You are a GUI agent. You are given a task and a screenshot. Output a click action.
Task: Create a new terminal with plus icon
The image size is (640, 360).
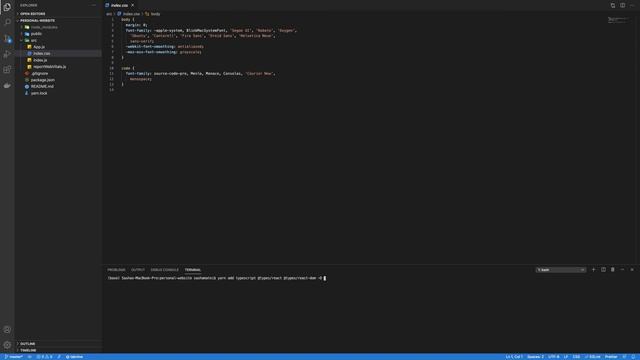tap(593, 270)
